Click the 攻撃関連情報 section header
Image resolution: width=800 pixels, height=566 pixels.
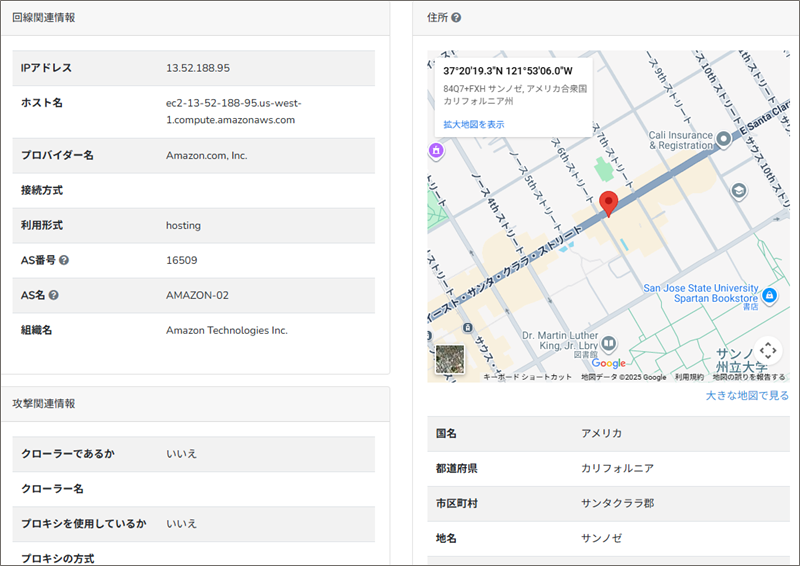pos(43,403)
